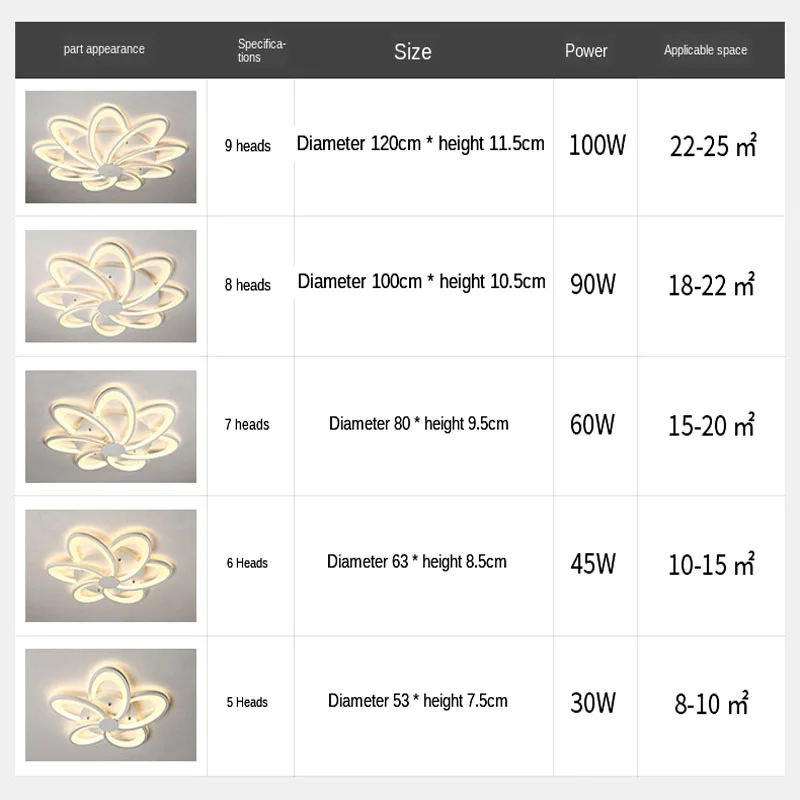Select 'Diameter 80 * height 9.5cm' text
Viewport: 800px width, 800px height.
coord(419,424)
